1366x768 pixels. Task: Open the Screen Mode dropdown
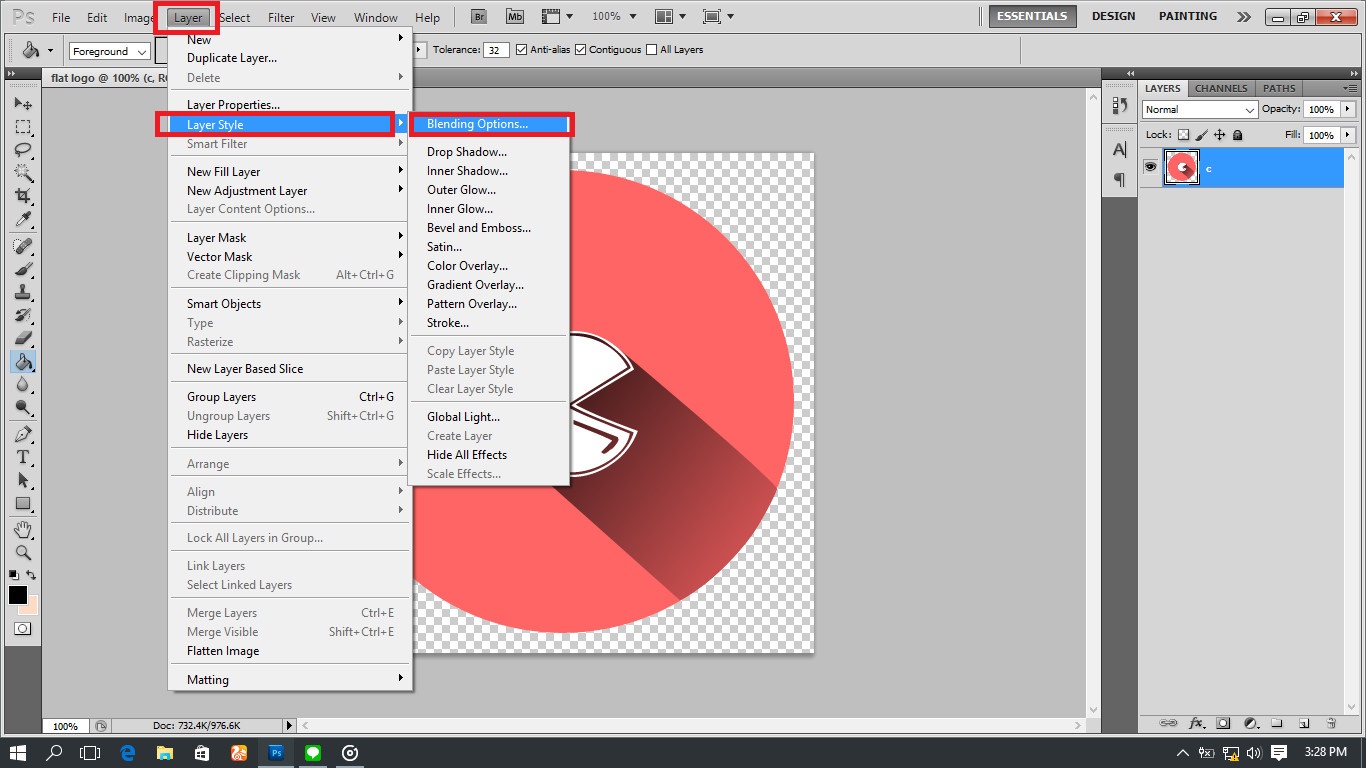click(x=719, y=17)
